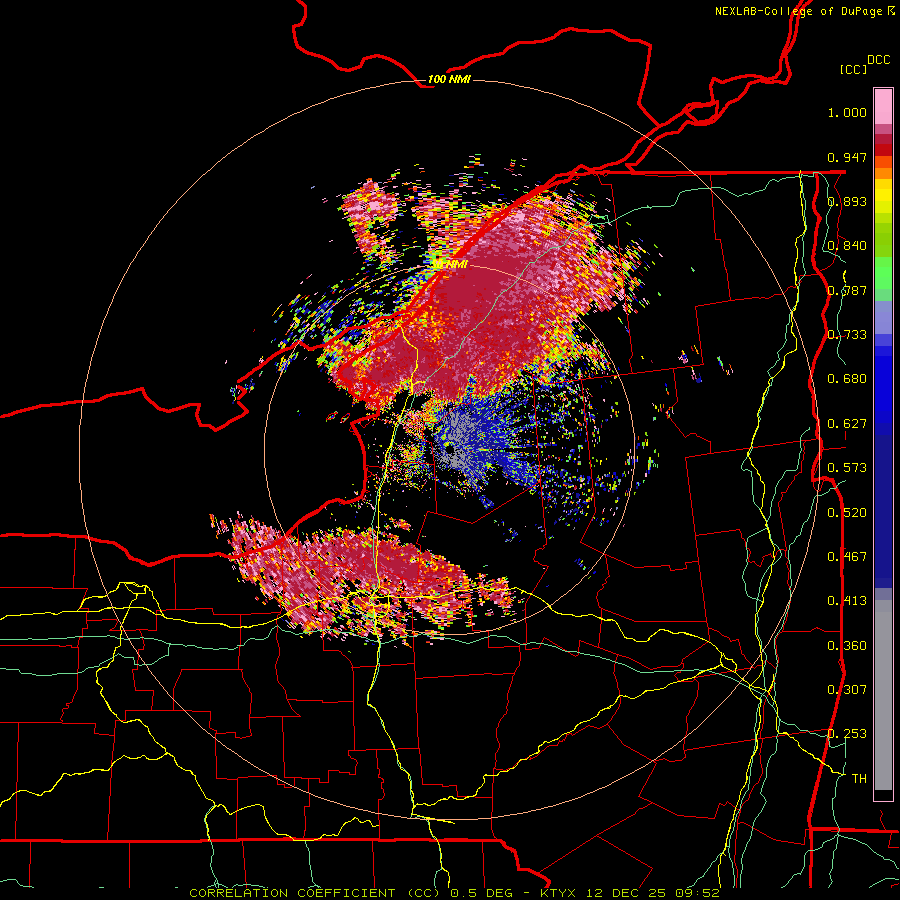Click the 0.947 scale value
The height and width of the screenshot is (900, 900).
click(847, 157)
